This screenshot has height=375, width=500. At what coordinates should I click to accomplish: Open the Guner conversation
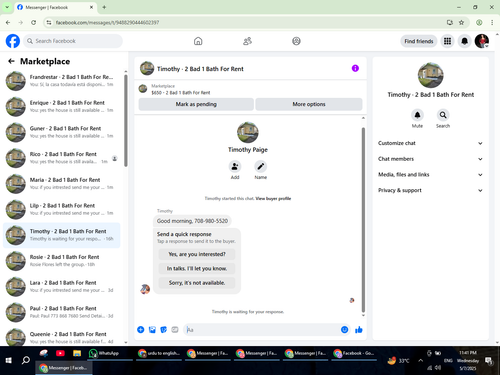pyautogui.click(x=61, y=132)
